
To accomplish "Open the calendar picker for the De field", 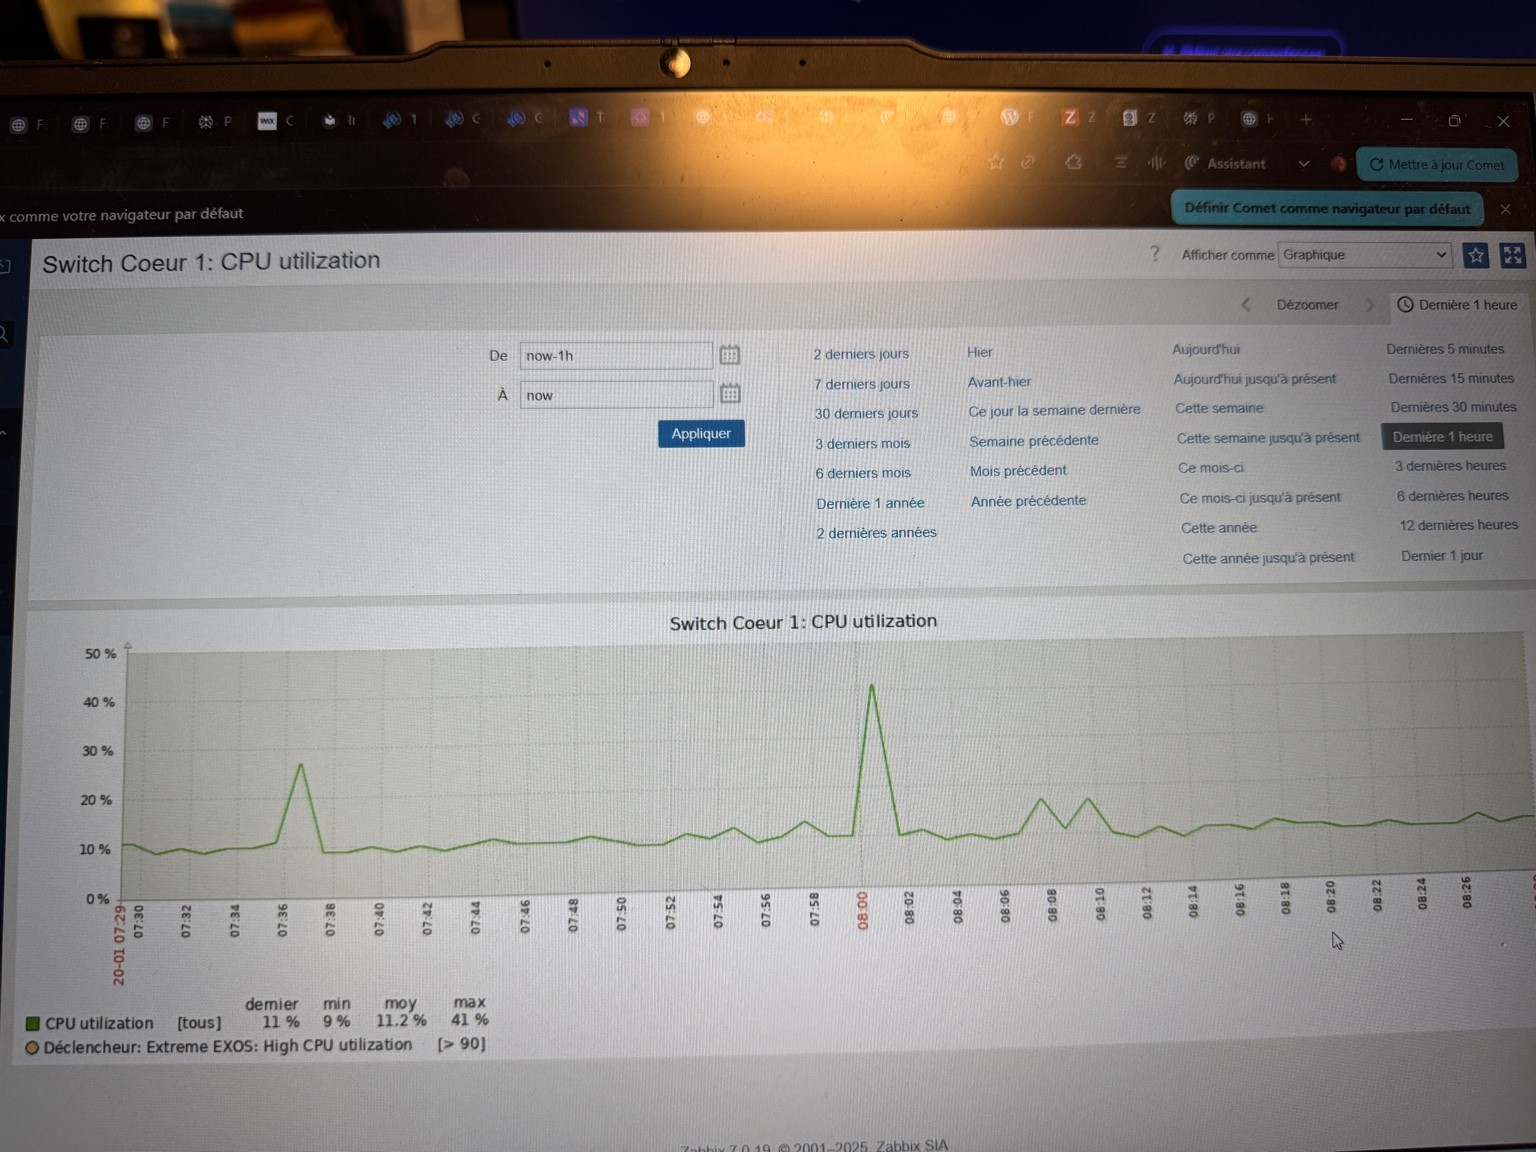I will coord(730,355).
